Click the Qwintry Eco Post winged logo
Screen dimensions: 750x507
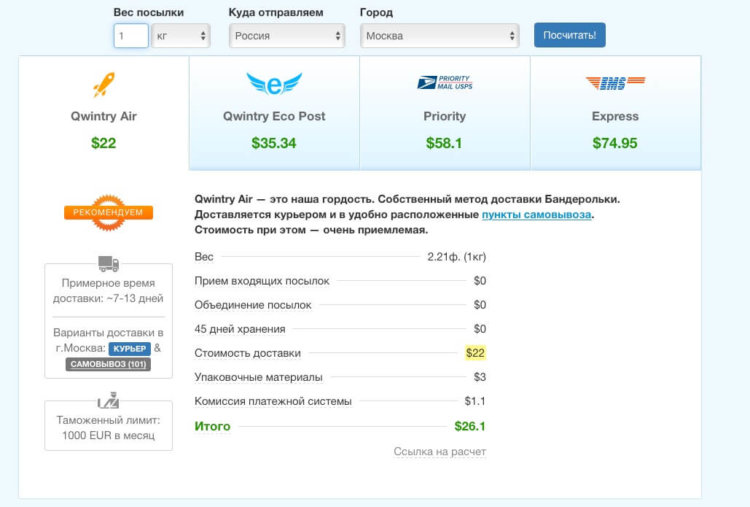[274, 84]
